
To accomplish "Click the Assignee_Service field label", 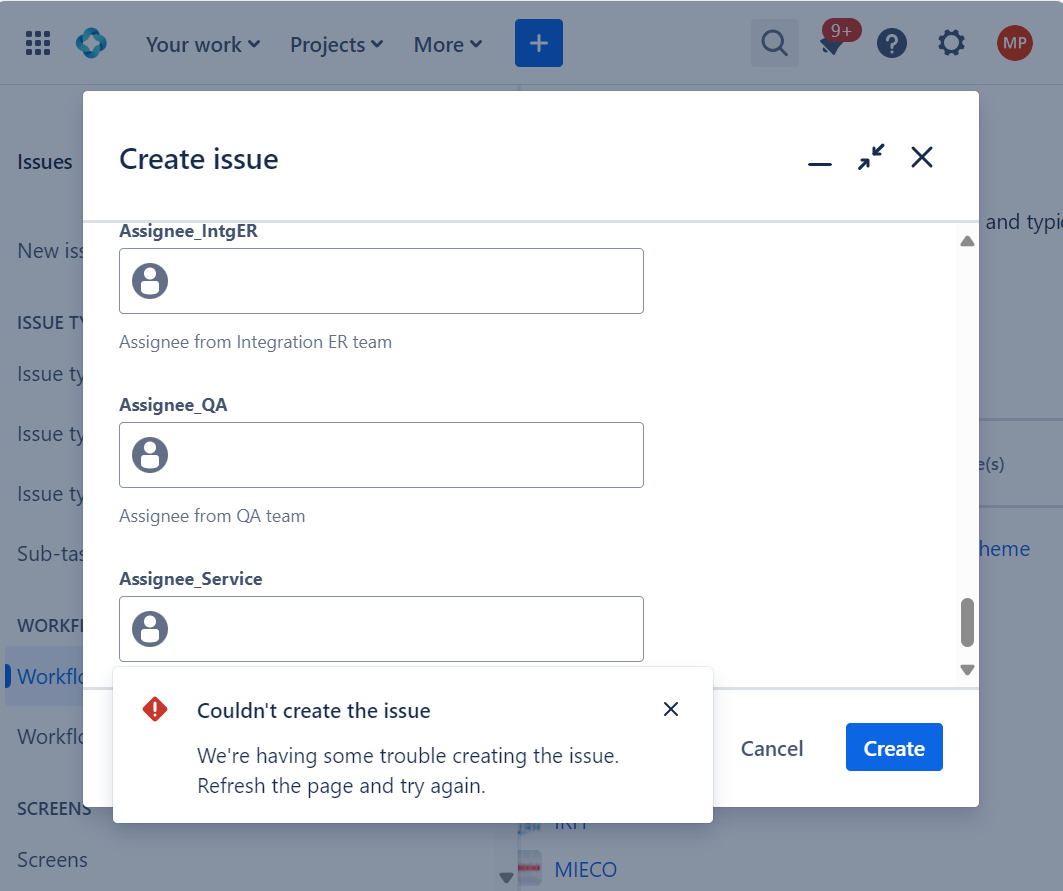I will [x=190, y=578].
